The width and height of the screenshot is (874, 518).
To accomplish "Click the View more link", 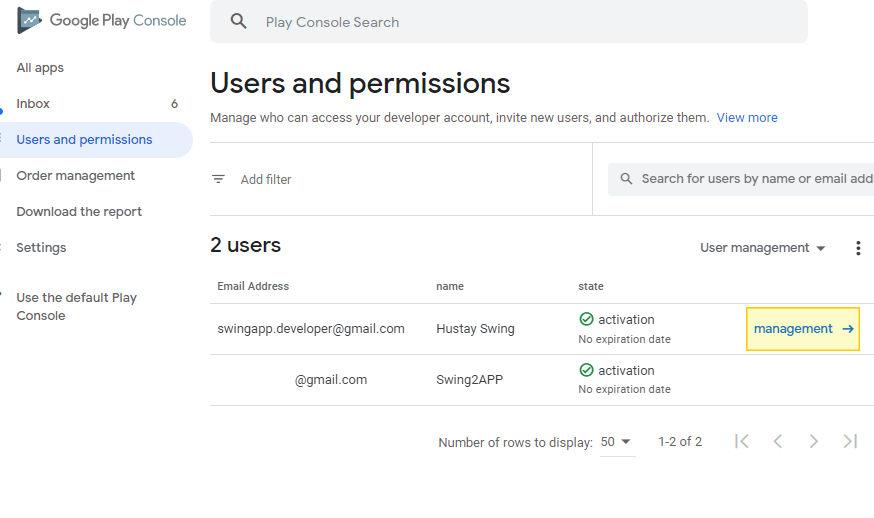I will click(x=747, y=118).
